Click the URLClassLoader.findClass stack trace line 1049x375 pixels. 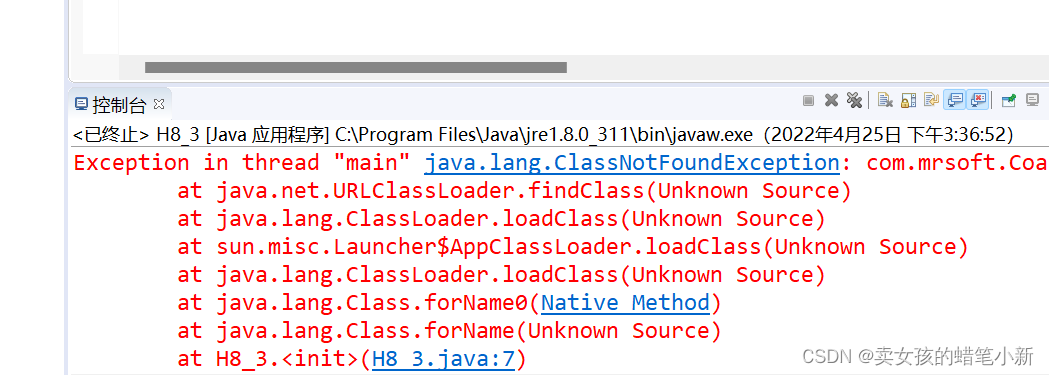pyautogui.click(x=514, y=191)
